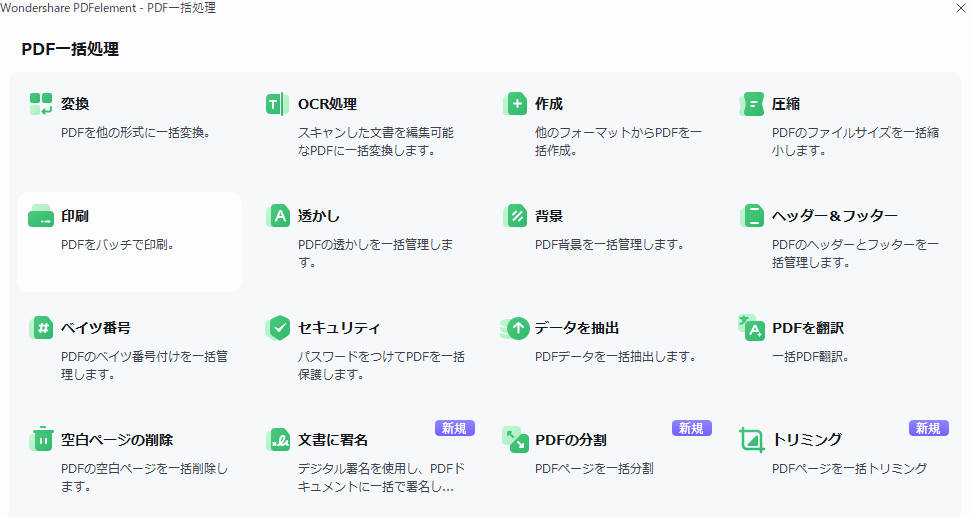Select the ベイツ番号 title

(95, 328)
